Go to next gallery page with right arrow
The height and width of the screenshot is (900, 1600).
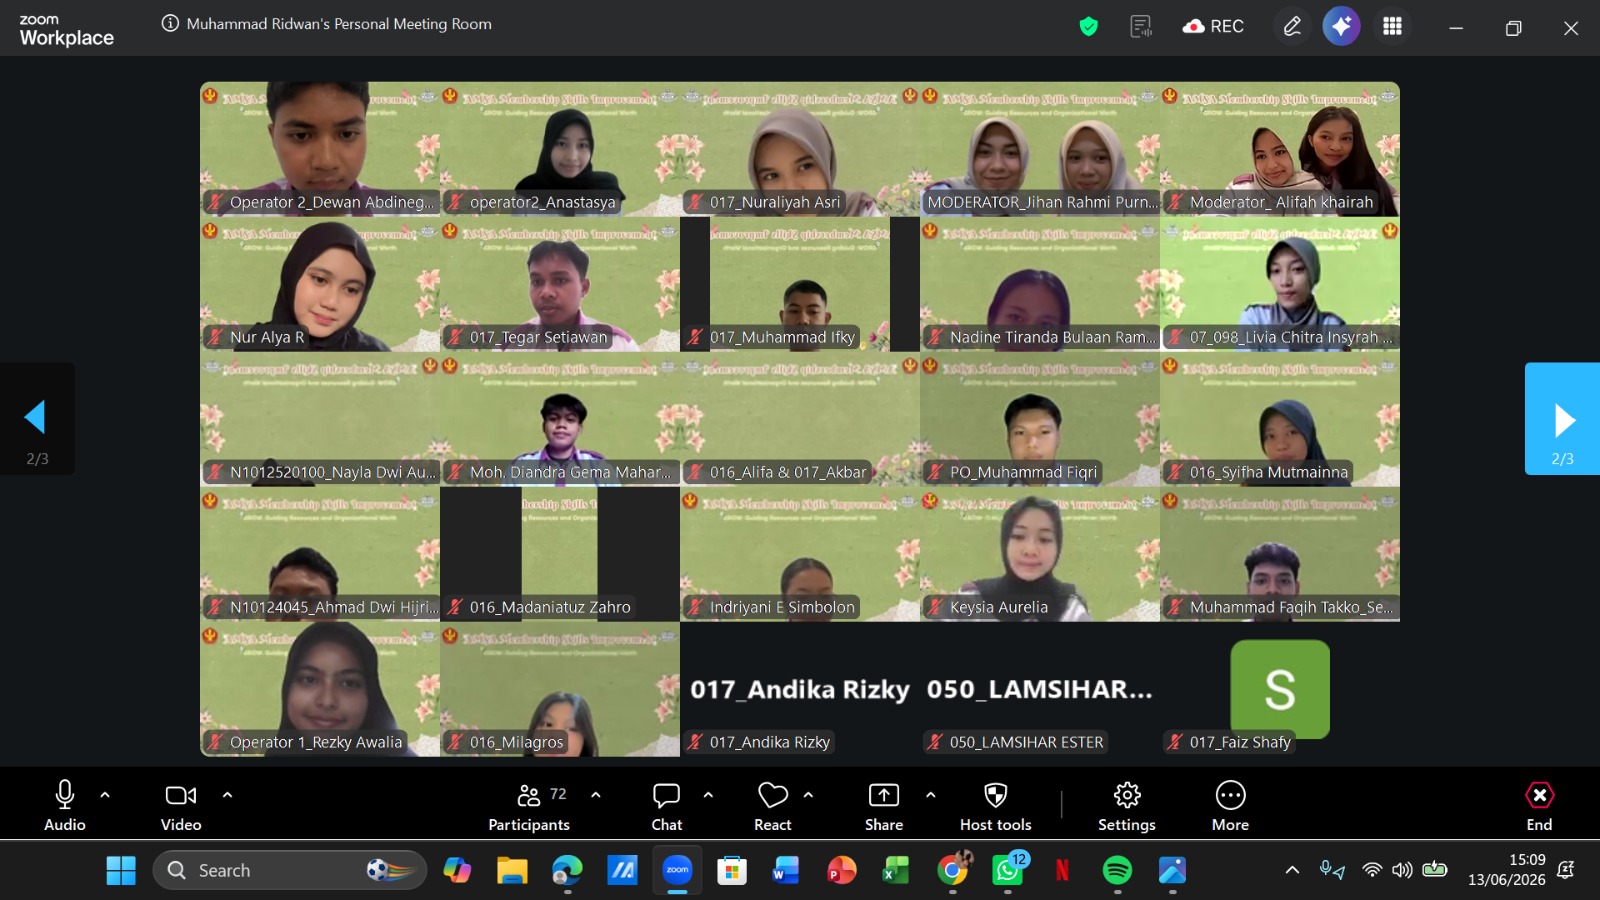(x=1562, y=418)
